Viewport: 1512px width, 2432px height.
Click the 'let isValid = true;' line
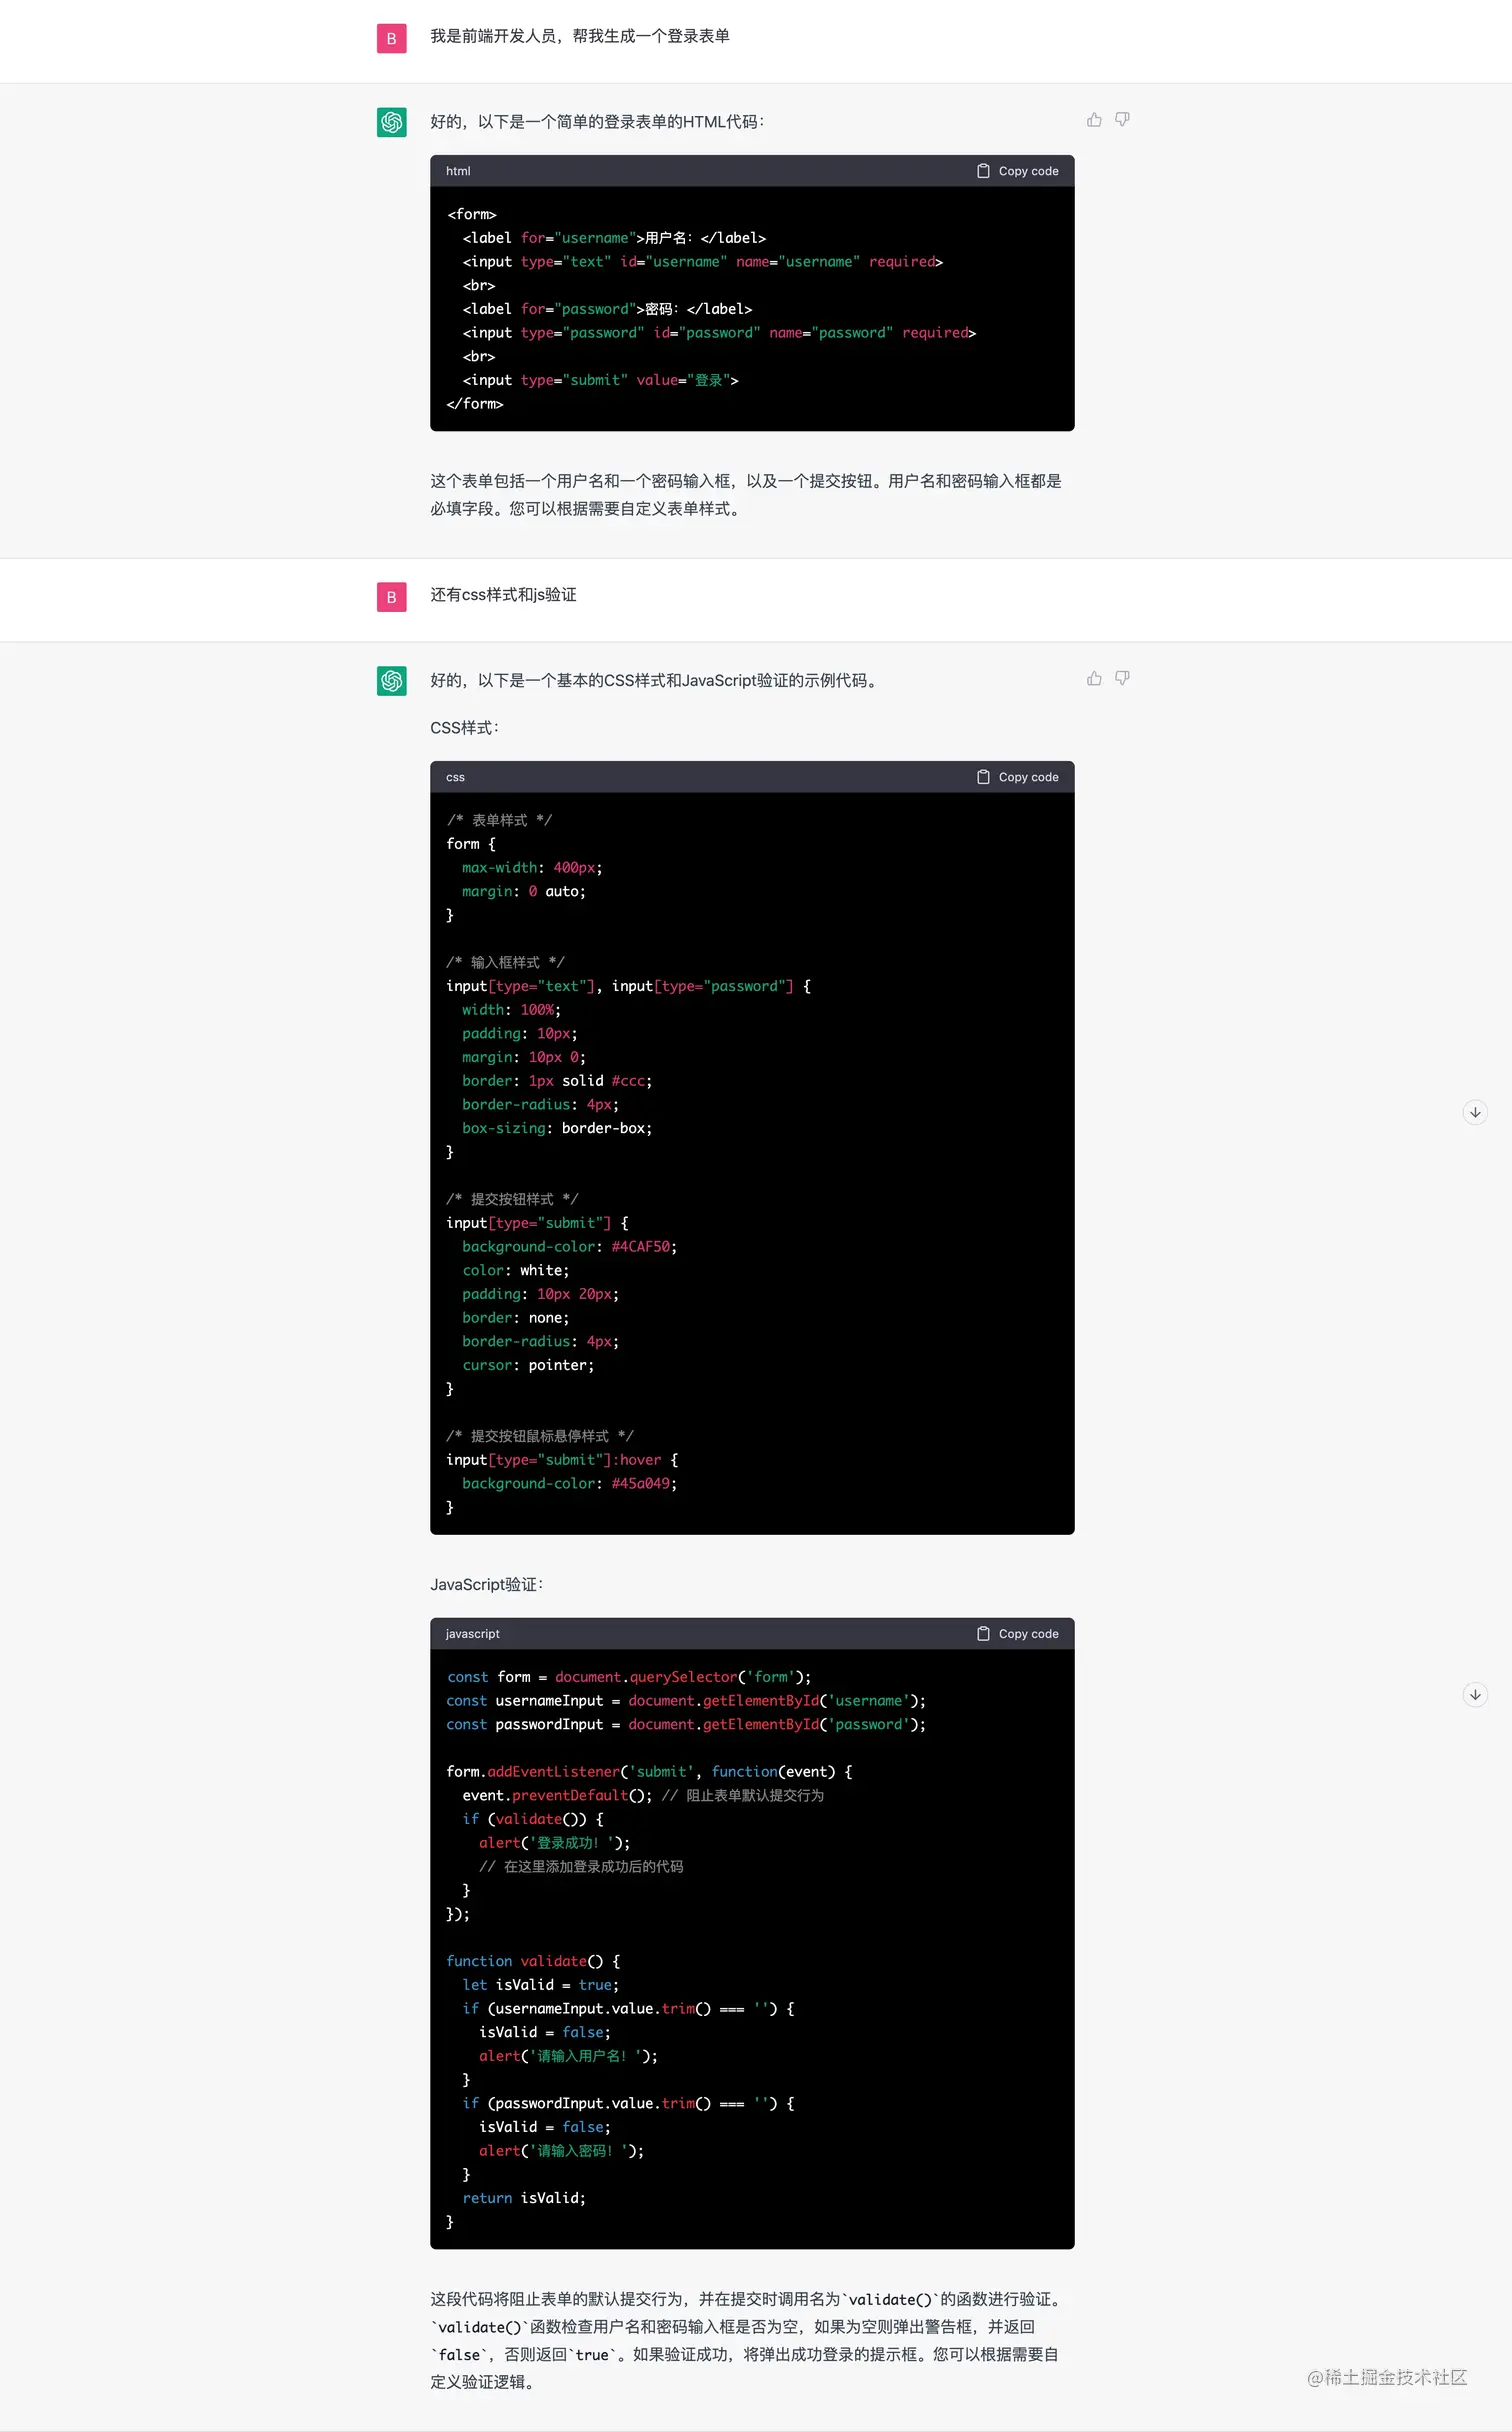click(540, 1986)
